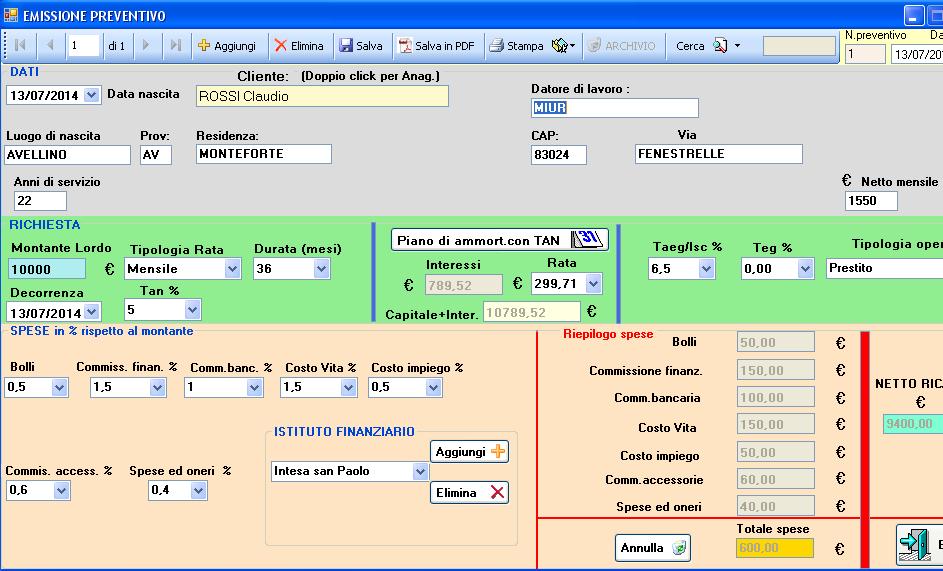This screenshot has height=571, width=943.
Task: Click the Cliente field ROSSI Claudio
Action: tap(322, 96)
